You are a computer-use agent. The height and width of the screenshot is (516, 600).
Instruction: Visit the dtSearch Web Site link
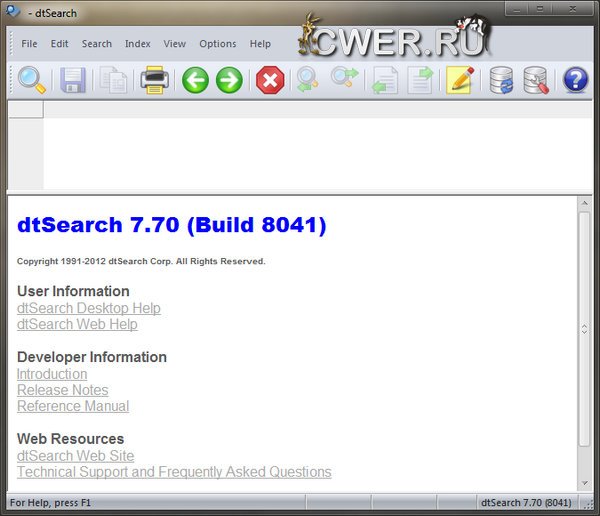(x=75, y=456)
